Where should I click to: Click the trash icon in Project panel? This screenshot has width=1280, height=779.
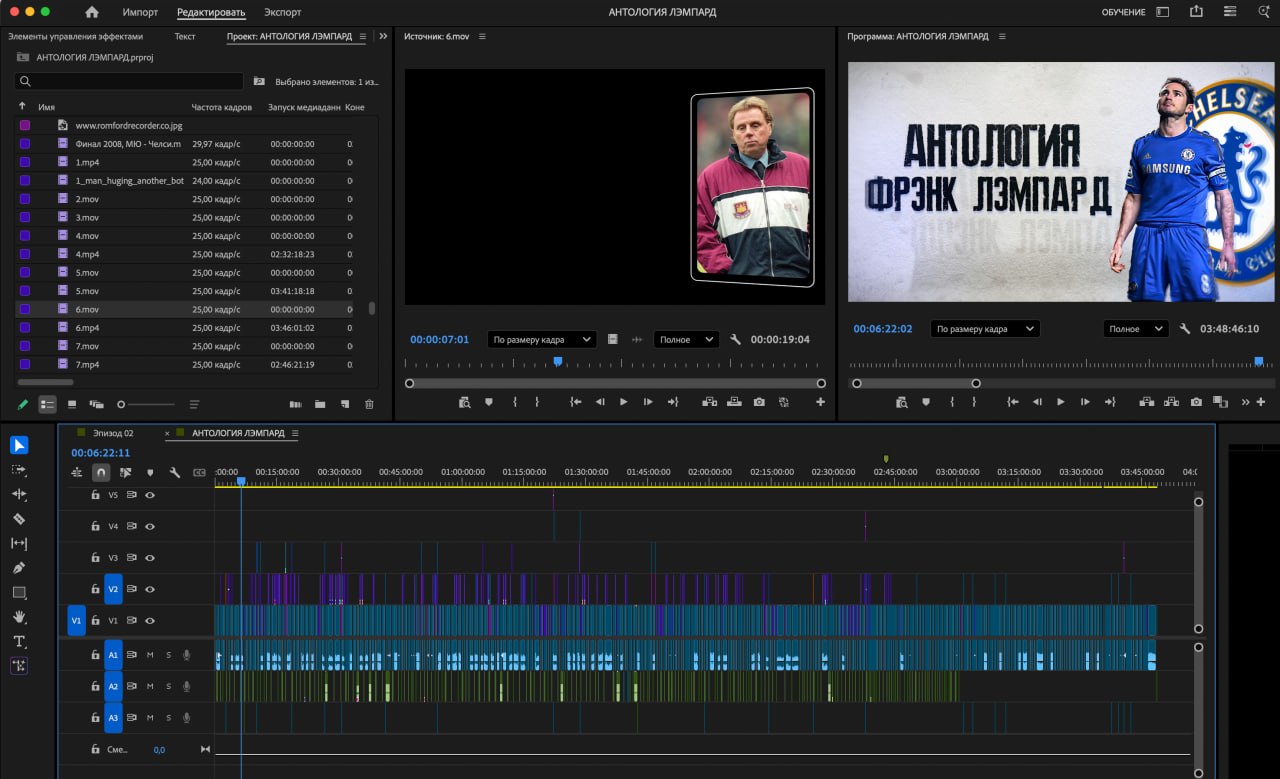369,404
